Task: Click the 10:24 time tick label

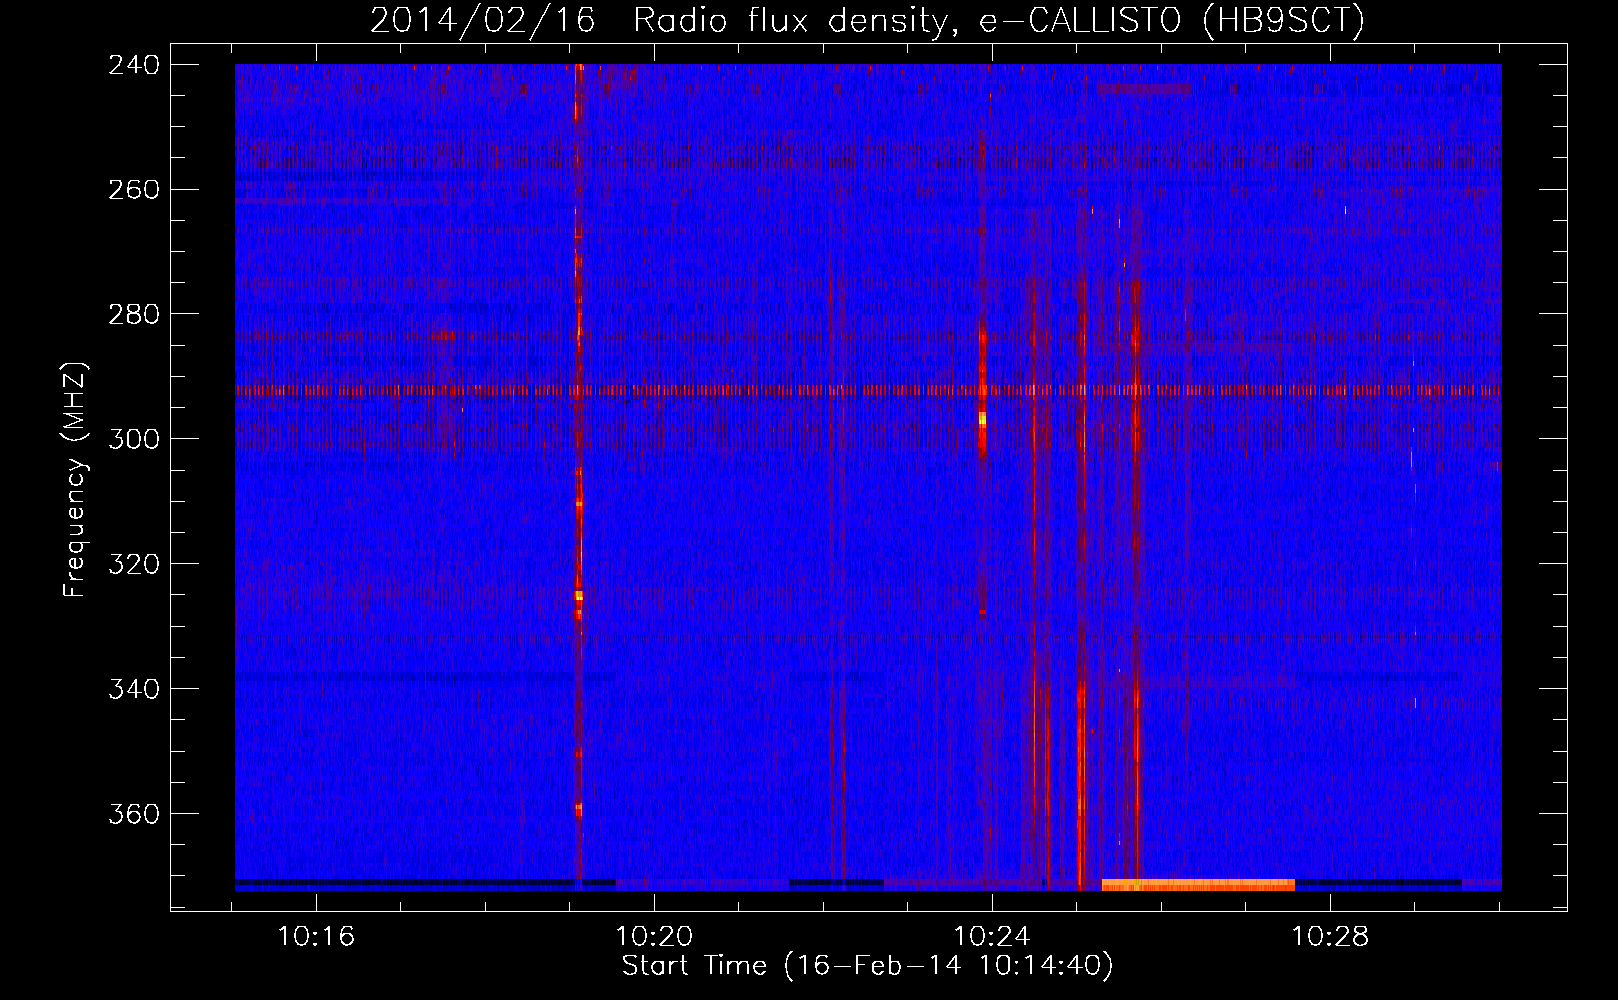Action: [992, 937]
